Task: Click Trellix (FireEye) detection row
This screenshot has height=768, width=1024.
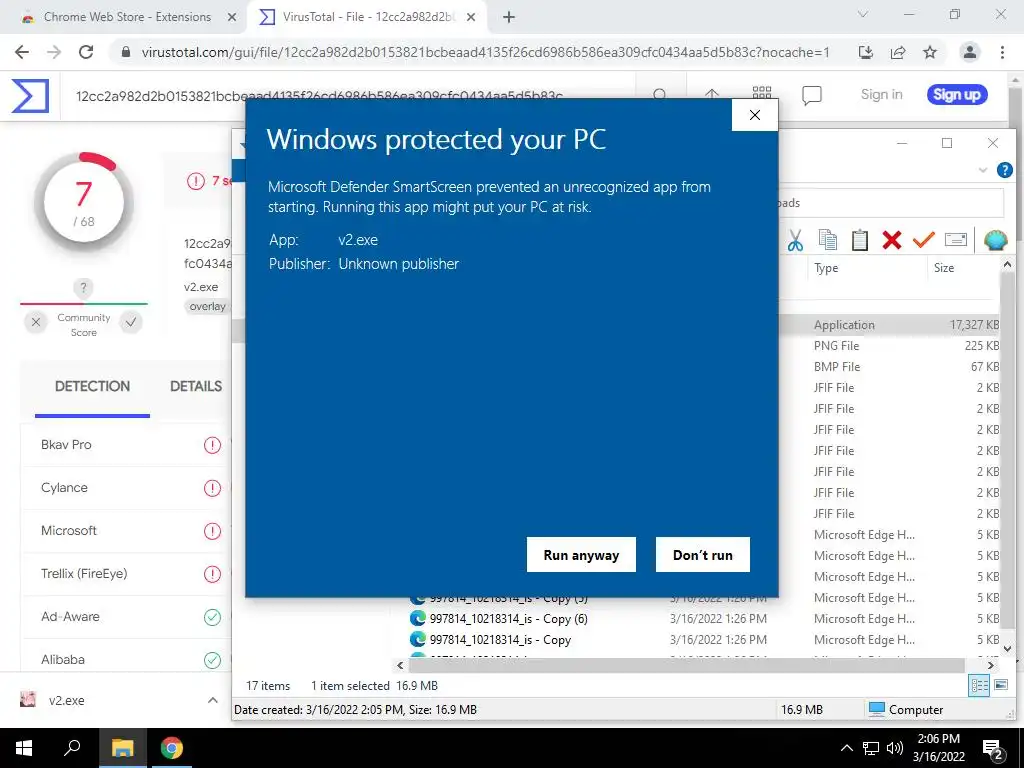Action: pyautogui.click(x=127, y=574)
